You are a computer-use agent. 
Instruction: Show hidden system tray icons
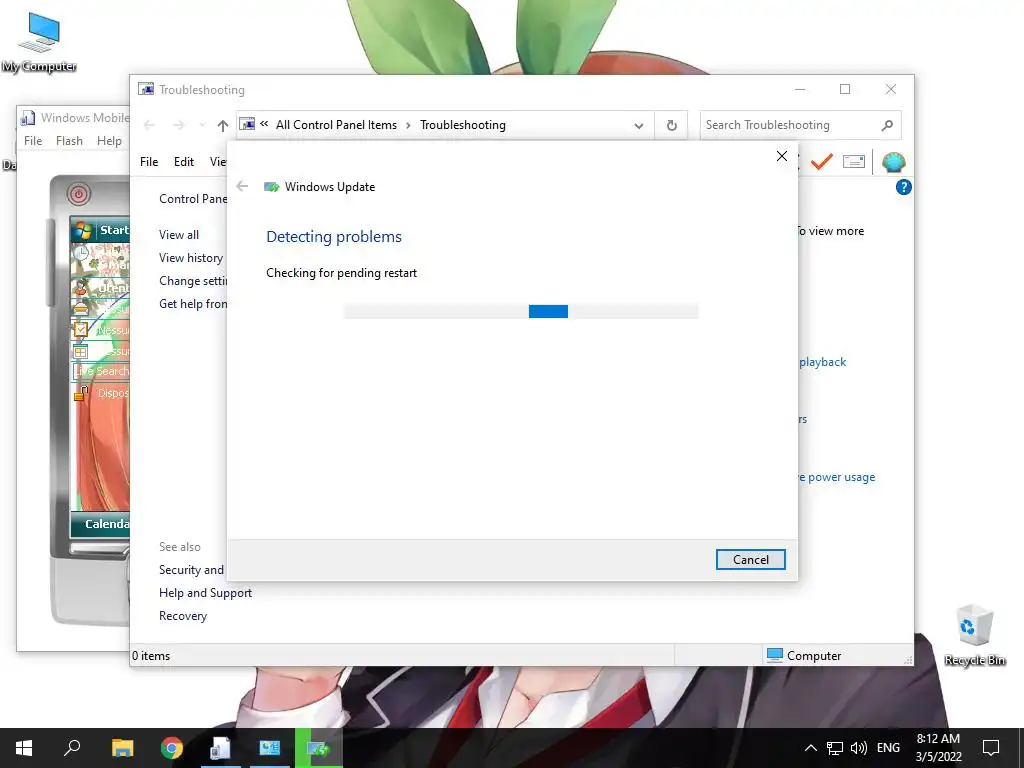(810, 748)
